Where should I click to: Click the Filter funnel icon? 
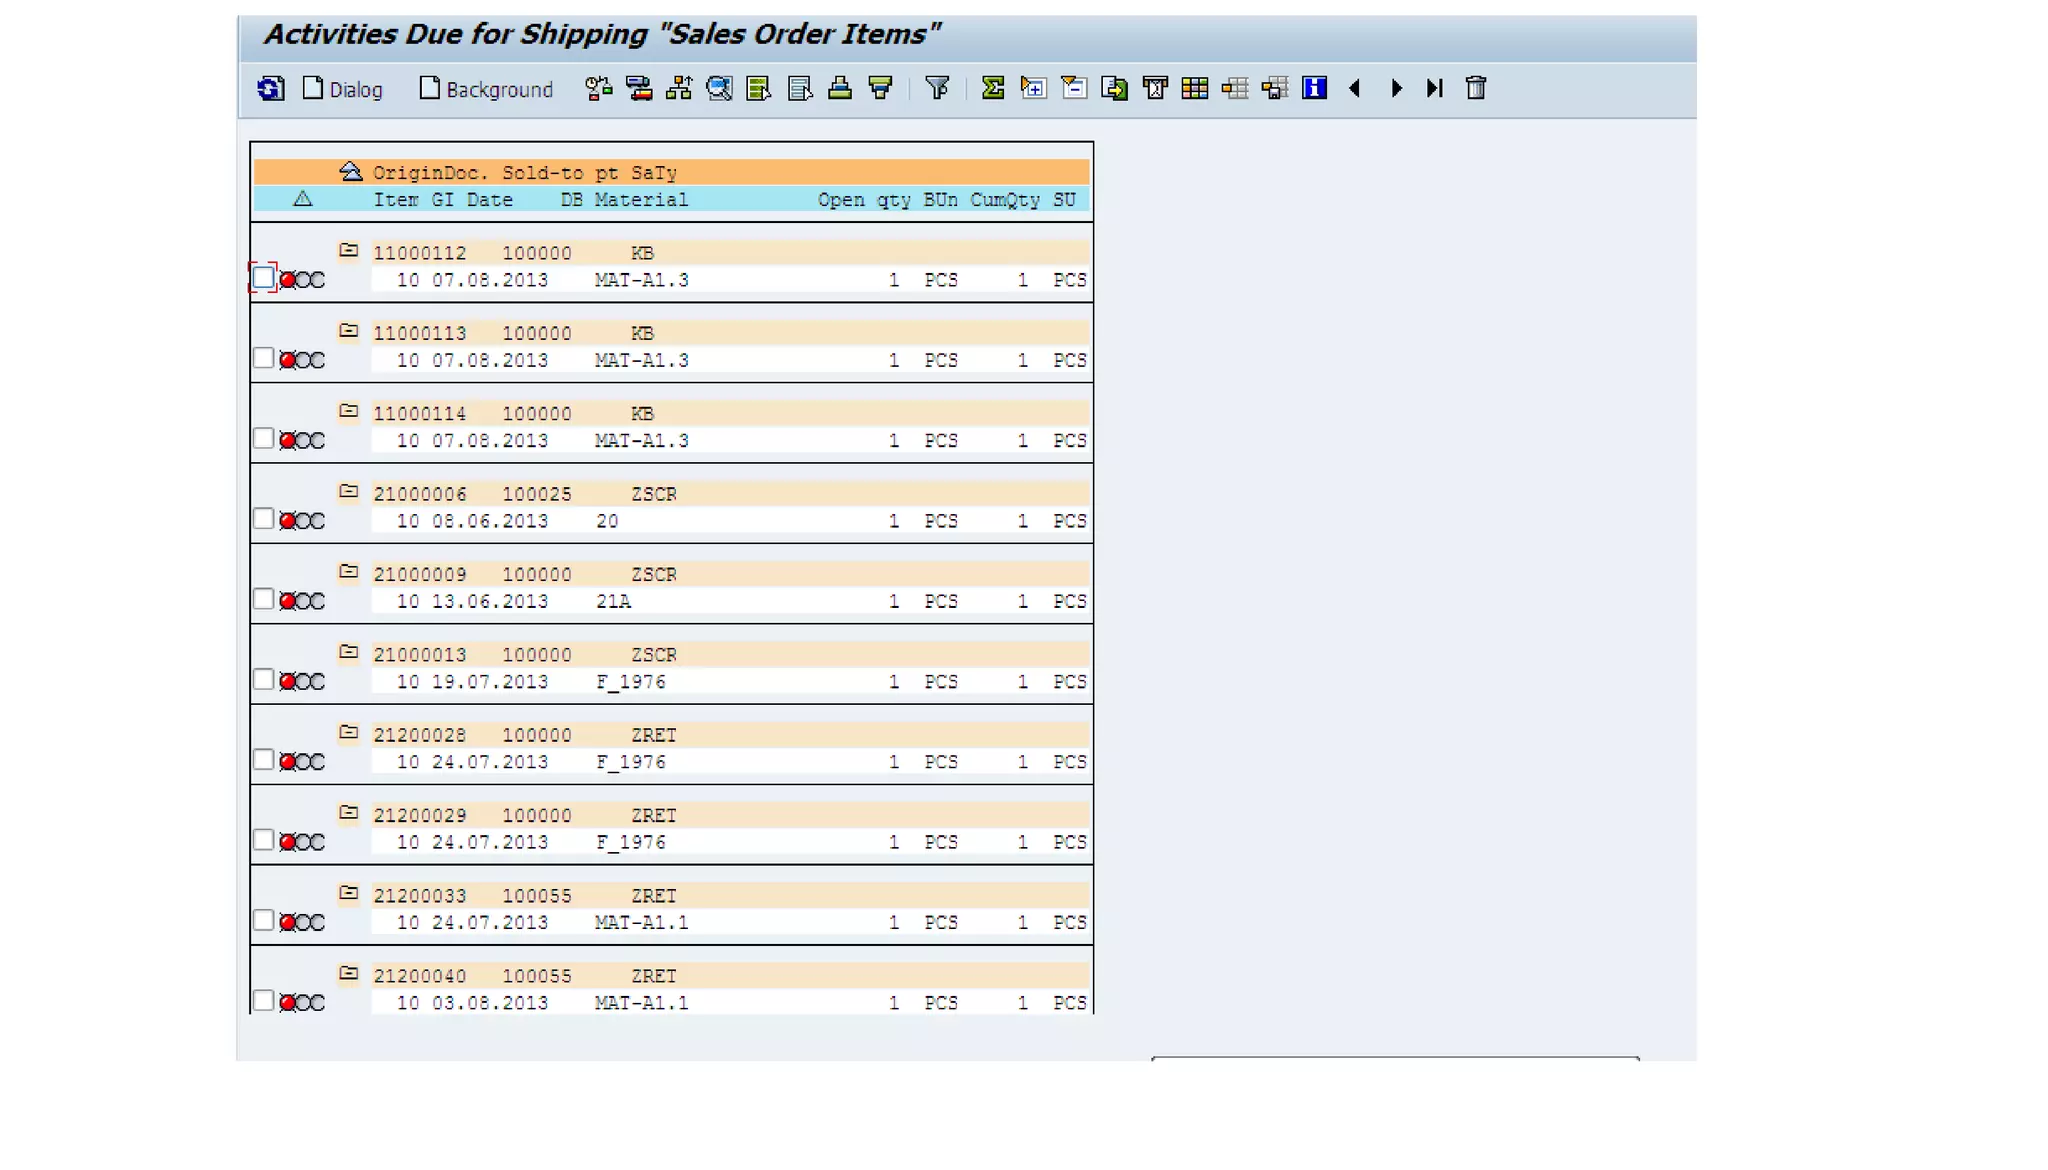[937, 89]
